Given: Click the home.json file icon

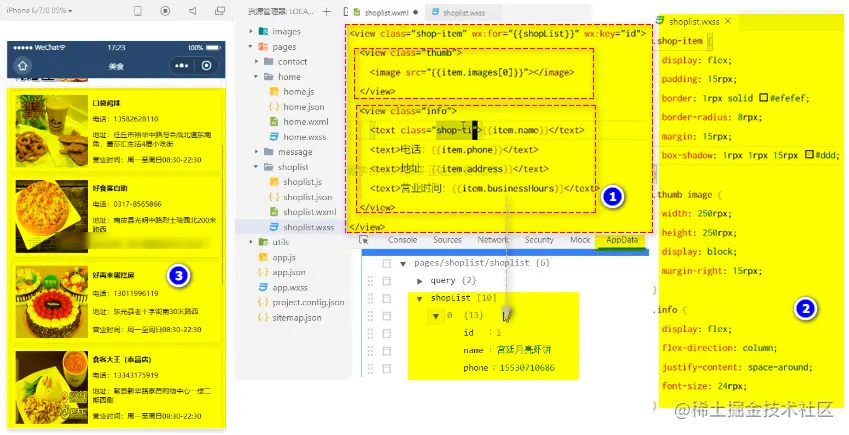Looking at the screenshot, I should click(x=274, y=107).
